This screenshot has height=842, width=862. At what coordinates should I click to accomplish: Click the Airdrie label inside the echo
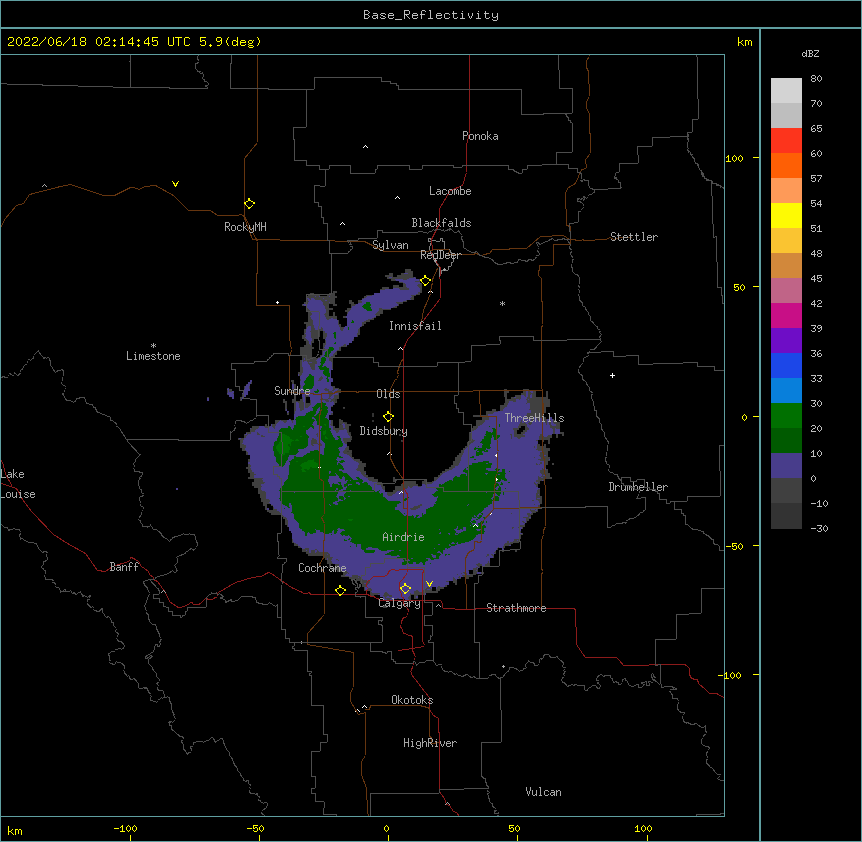point(404,537)
